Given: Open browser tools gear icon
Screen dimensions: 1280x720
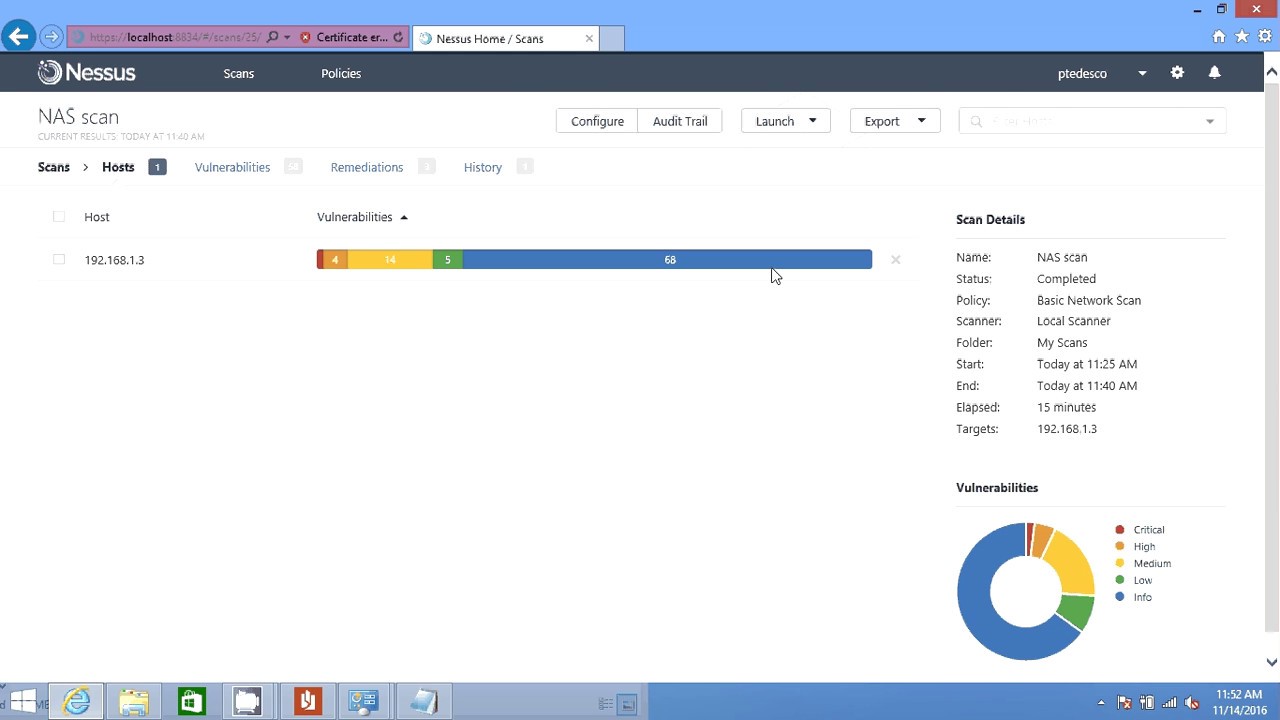Looking at the screenshot, I should [1265, 37].
